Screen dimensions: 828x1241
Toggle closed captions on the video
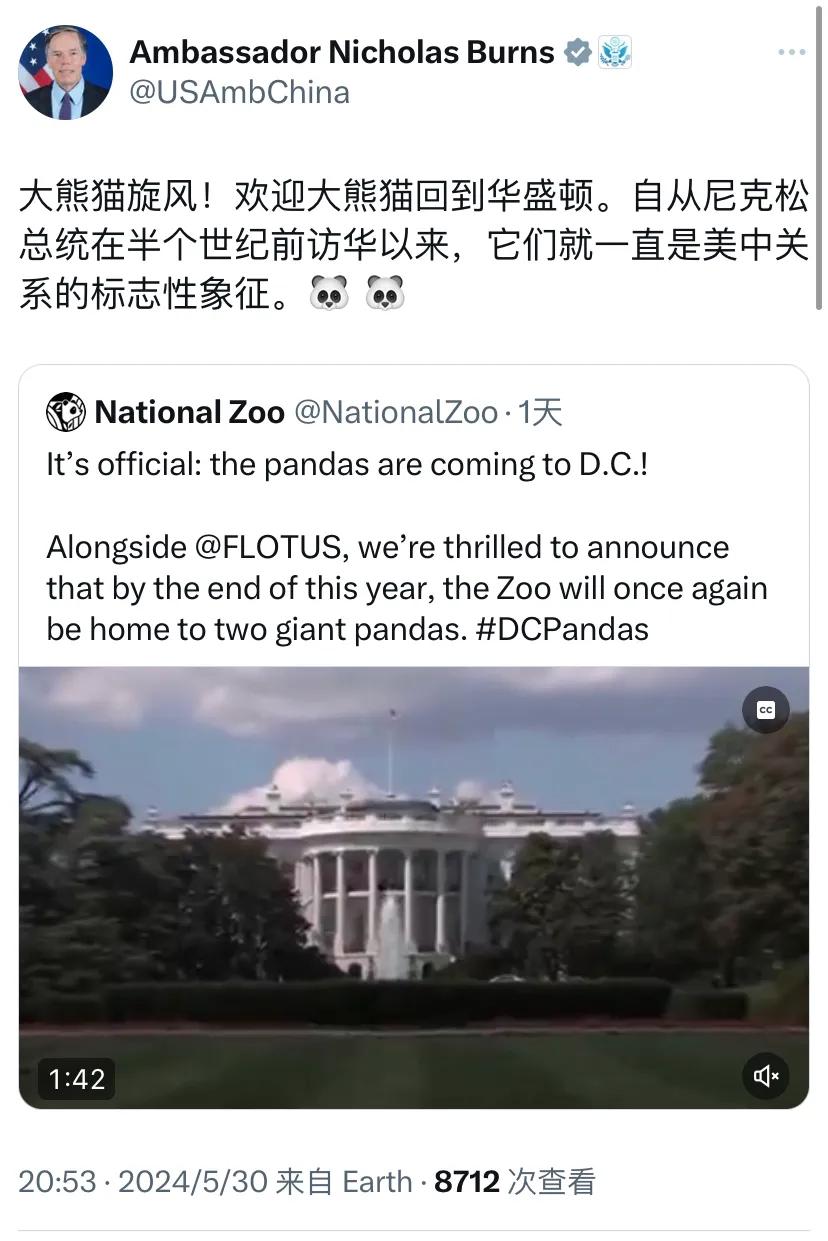point(766,710)
